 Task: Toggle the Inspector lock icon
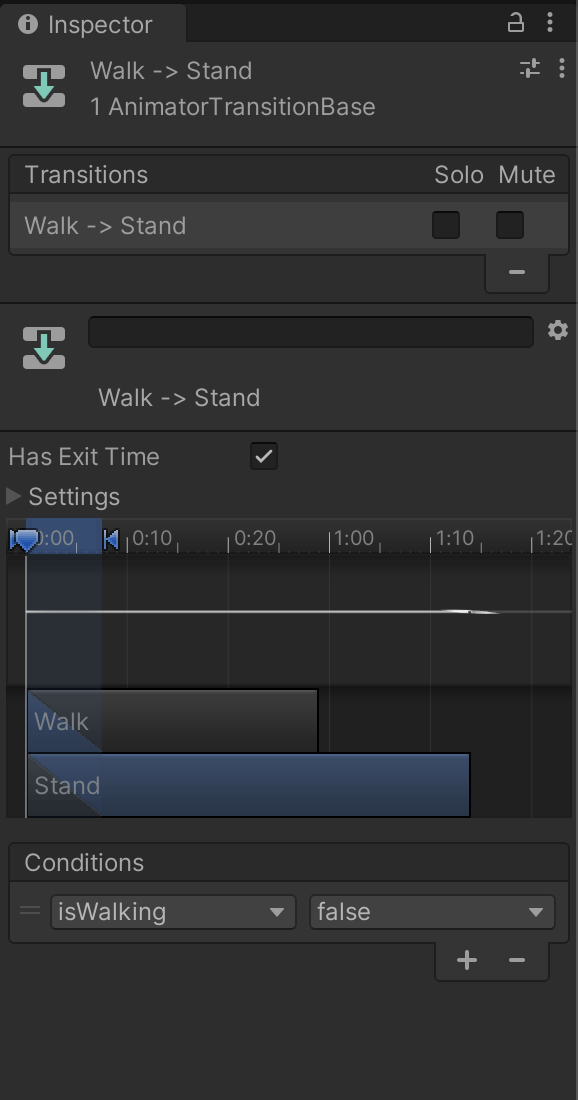(516, 23)
